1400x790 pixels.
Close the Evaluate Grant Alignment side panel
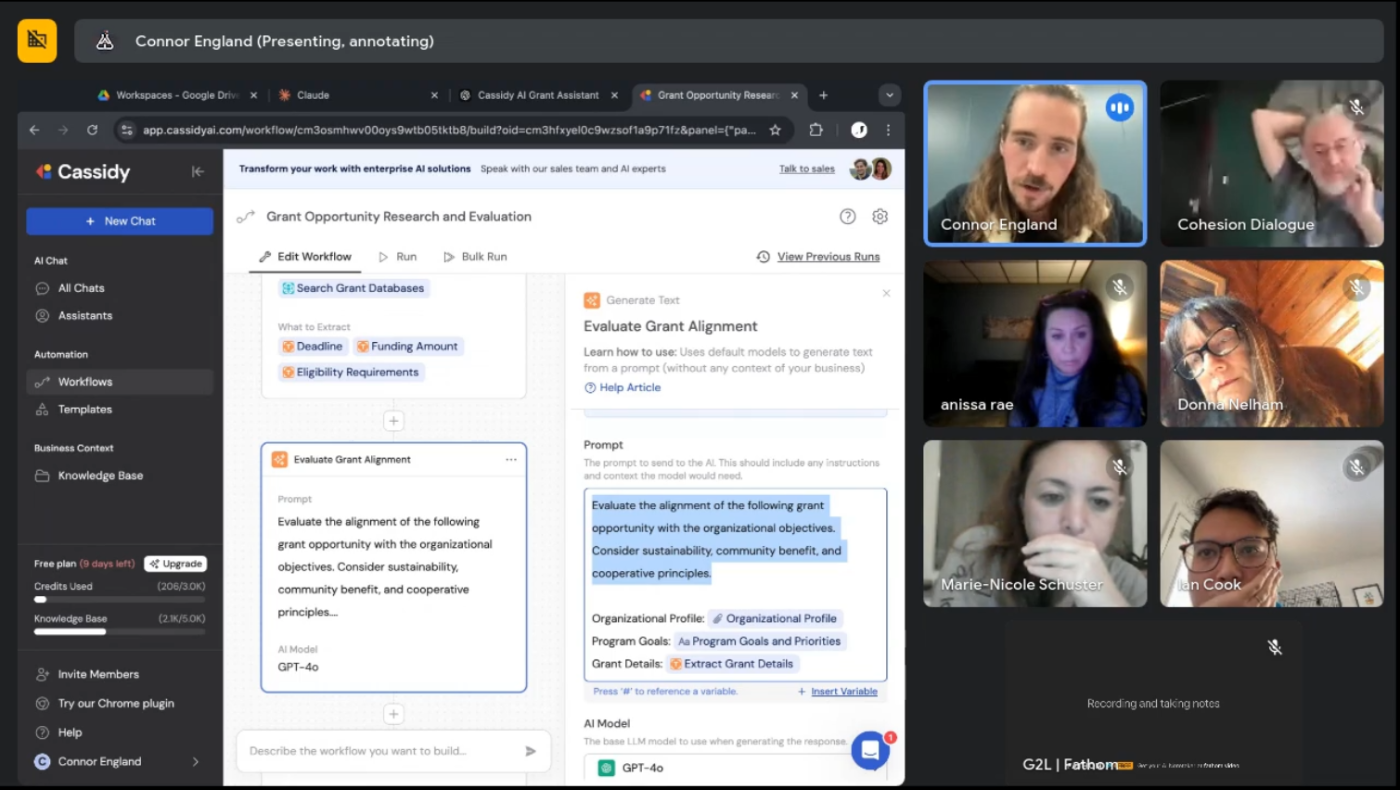(x=886, y=293)
